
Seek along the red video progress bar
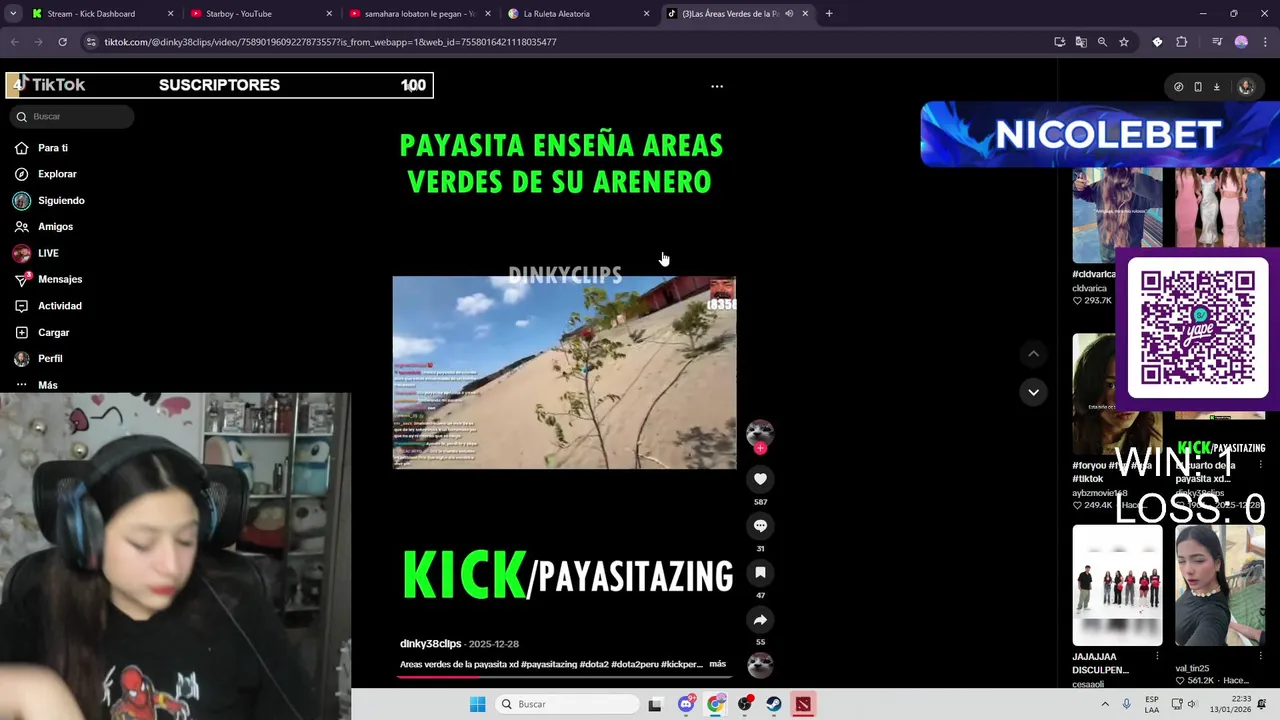[564, 677]
